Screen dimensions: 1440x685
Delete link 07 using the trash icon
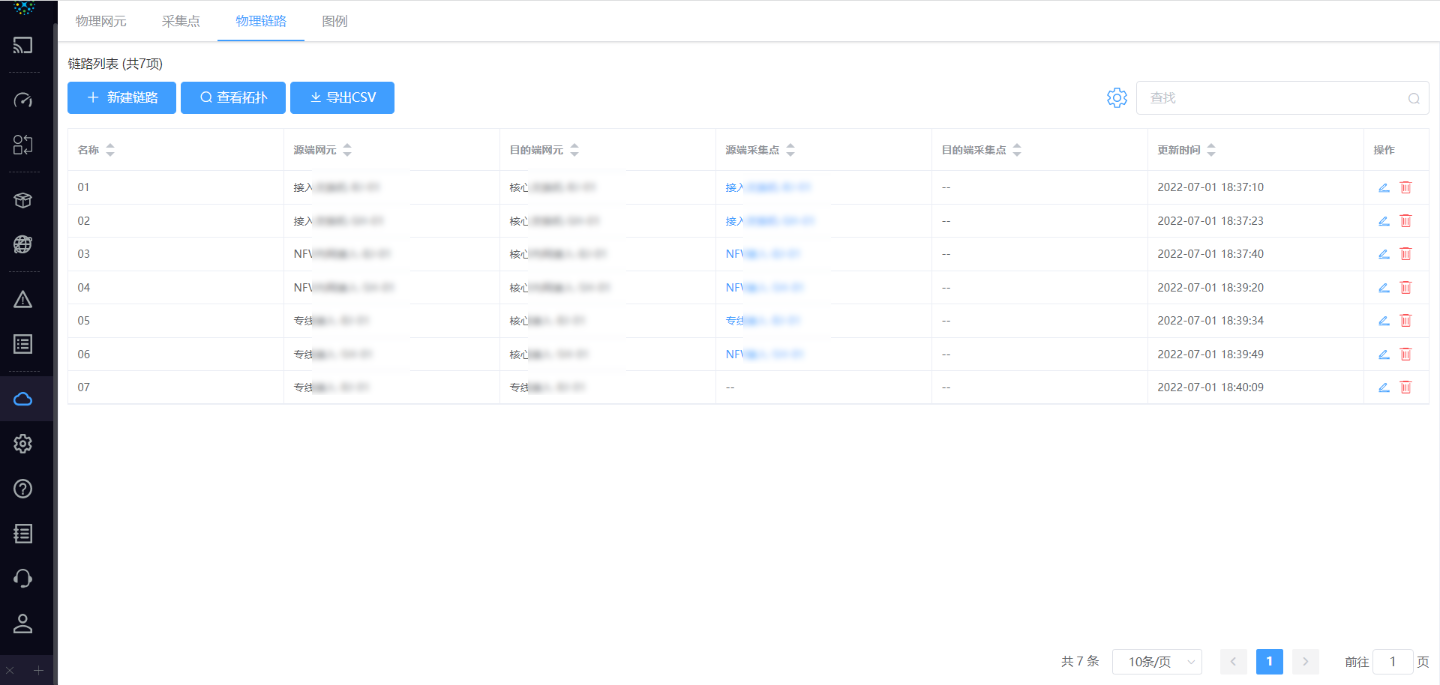click(x=1406, y=387)
